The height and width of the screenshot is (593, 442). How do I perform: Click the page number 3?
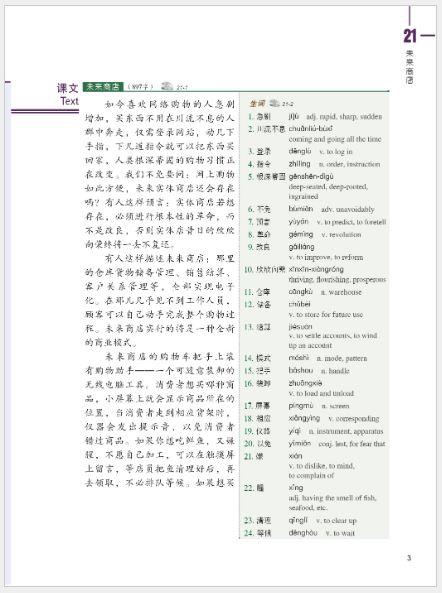(x=409, y=558)
